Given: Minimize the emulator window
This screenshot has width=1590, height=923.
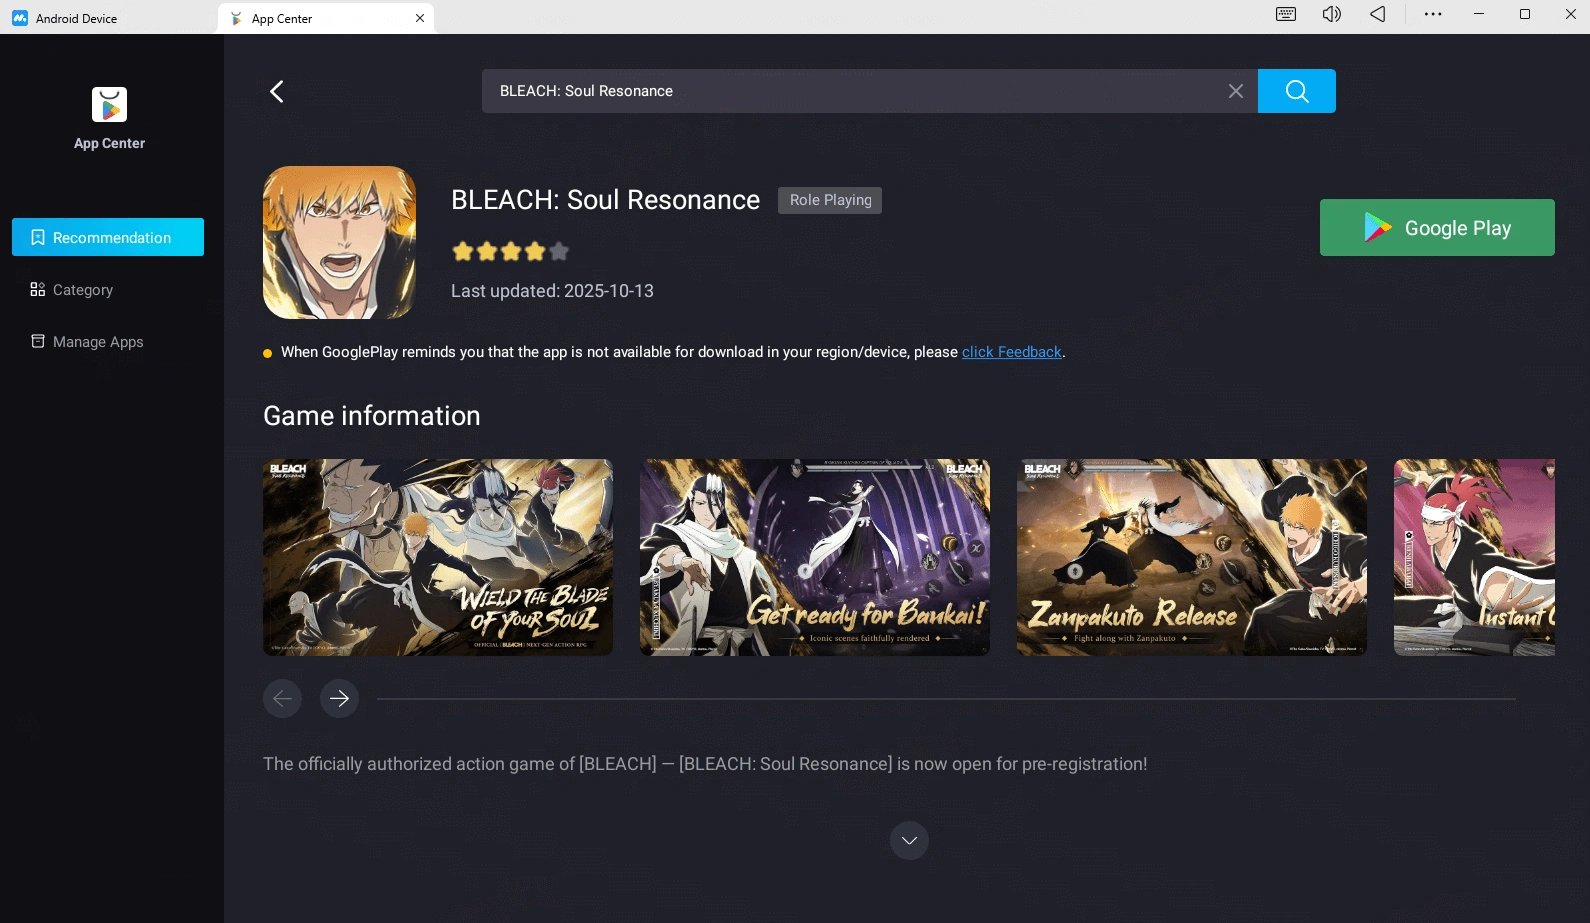Looking at the screenshot, I should 1479,14.
